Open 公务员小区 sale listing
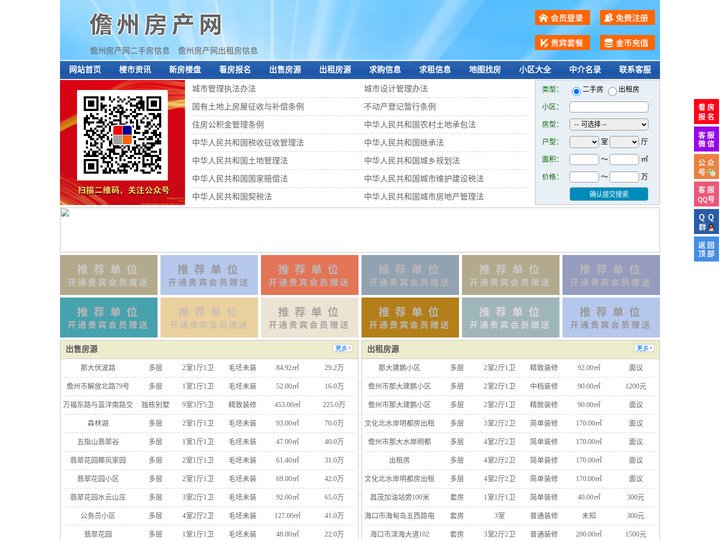720x540 pixels. pyautogui.click(x=98, y=516)
